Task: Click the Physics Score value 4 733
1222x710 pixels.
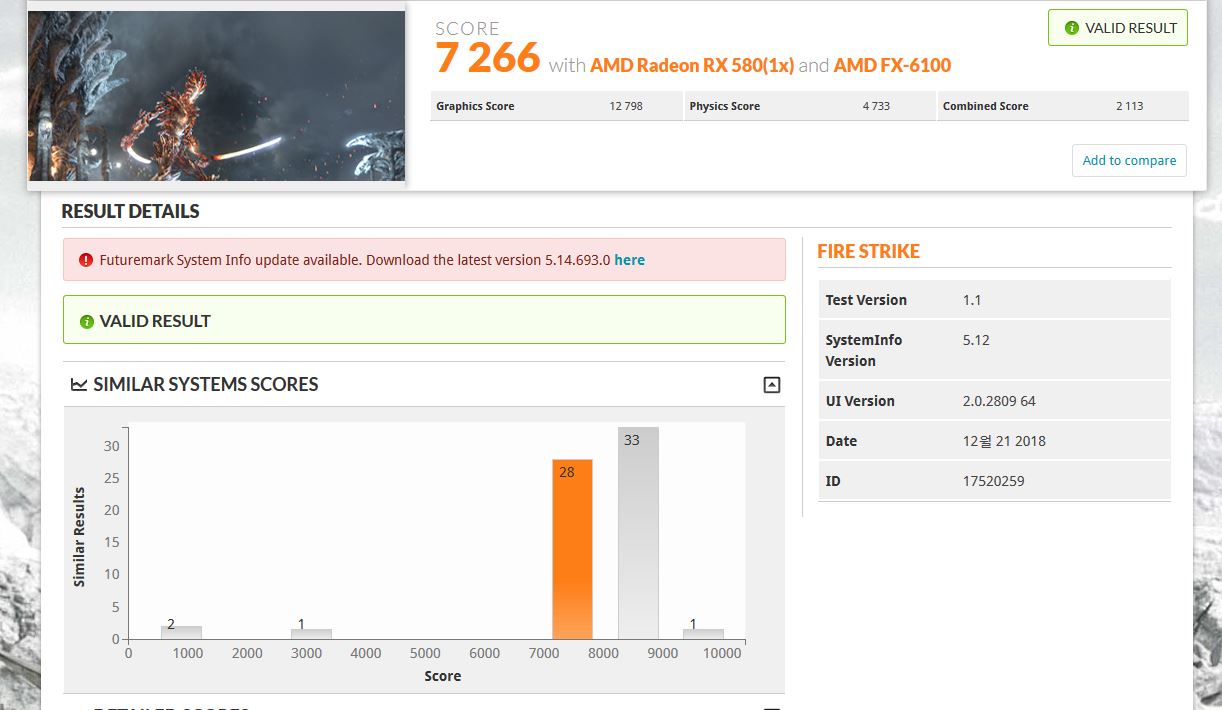Action: (876, 106)
